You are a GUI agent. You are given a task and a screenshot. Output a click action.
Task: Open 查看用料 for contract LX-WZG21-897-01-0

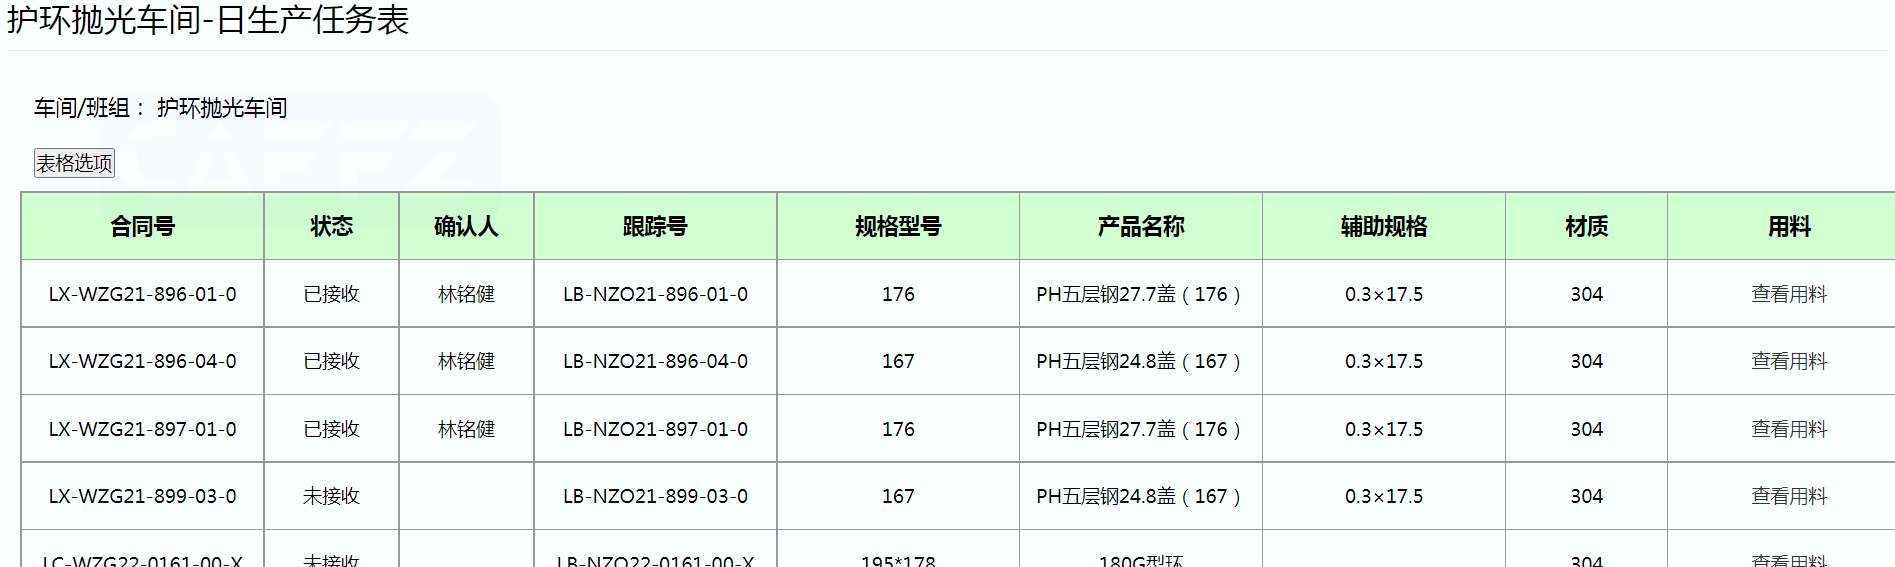pyautogui.click(x=1788, y=429)
